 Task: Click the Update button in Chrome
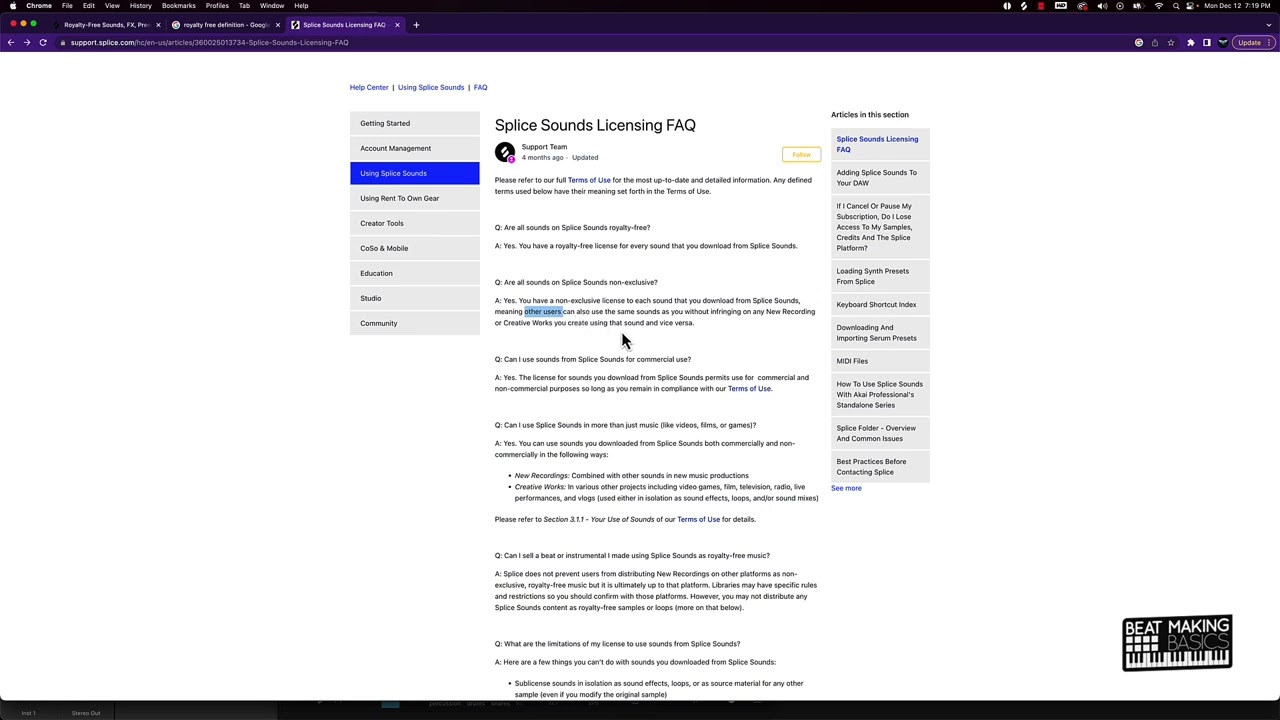point(1253,42)
